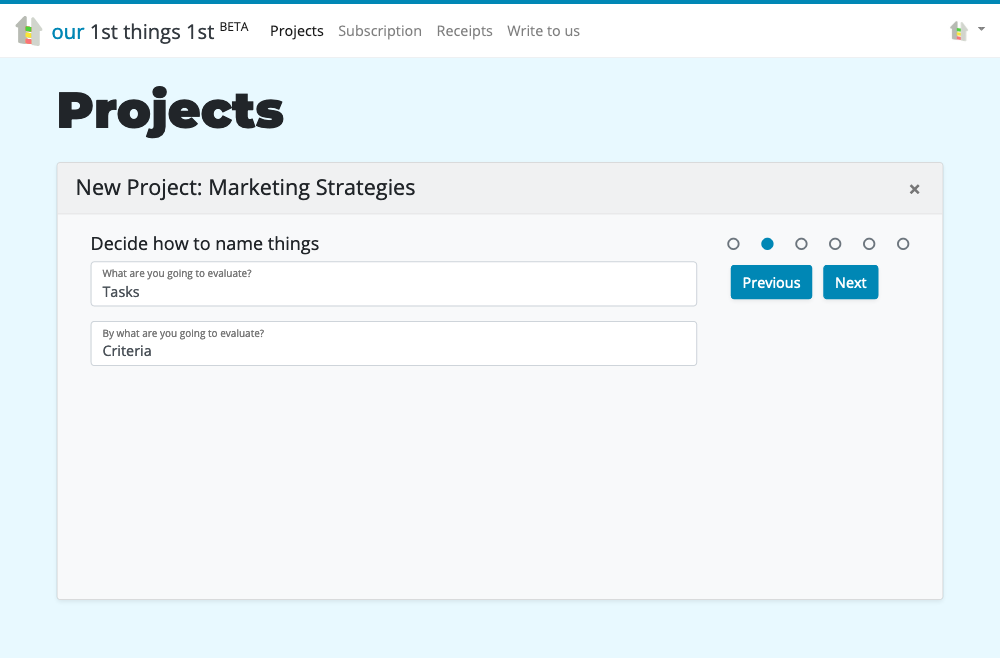Click the 'Decide how to name things' heading
Image resolution: width=1000 pixels, height=658 pixels.
pyautogui.click(x=205, y=244)
